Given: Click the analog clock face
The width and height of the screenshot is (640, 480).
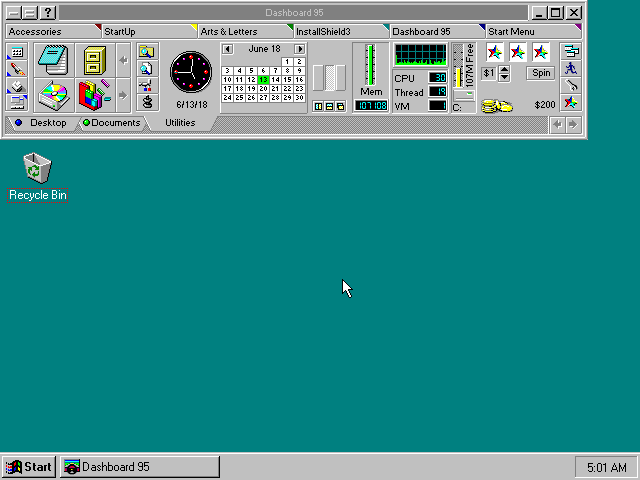Looking at the screenshot, I should coord(191,72).
